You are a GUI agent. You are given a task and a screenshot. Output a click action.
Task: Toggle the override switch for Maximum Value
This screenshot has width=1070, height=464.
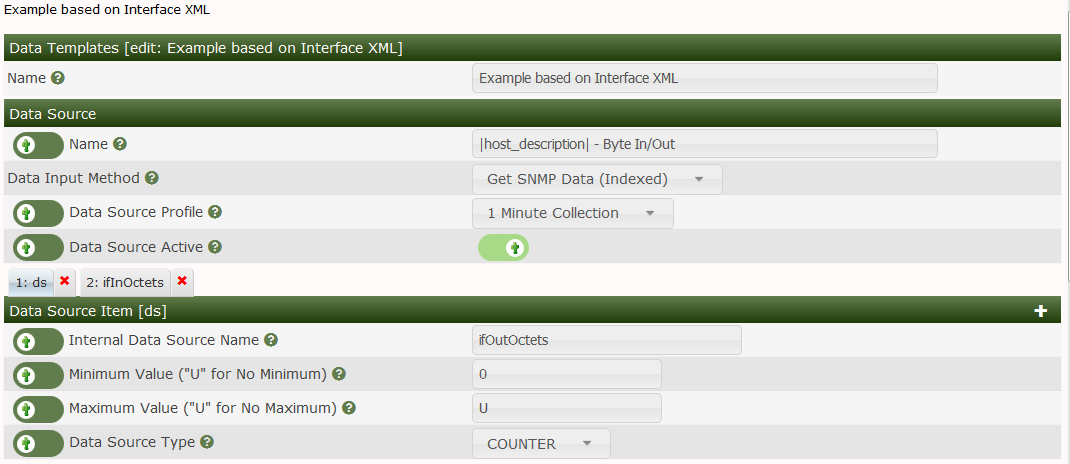coord(39,409)
